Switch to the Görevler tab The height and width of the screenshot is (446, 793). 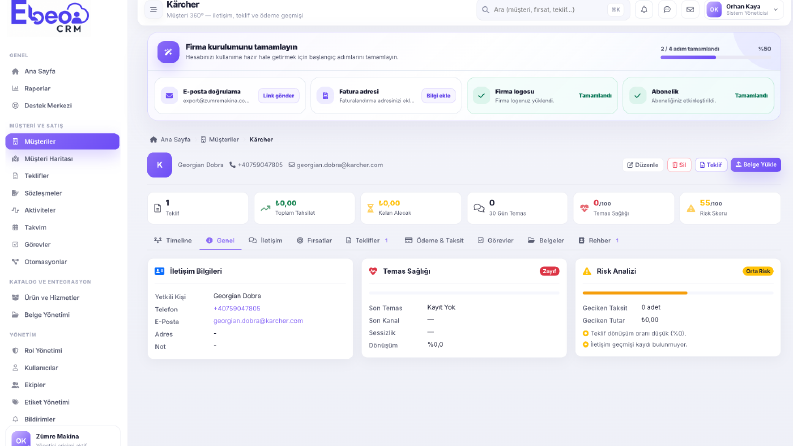click(496, 241)
